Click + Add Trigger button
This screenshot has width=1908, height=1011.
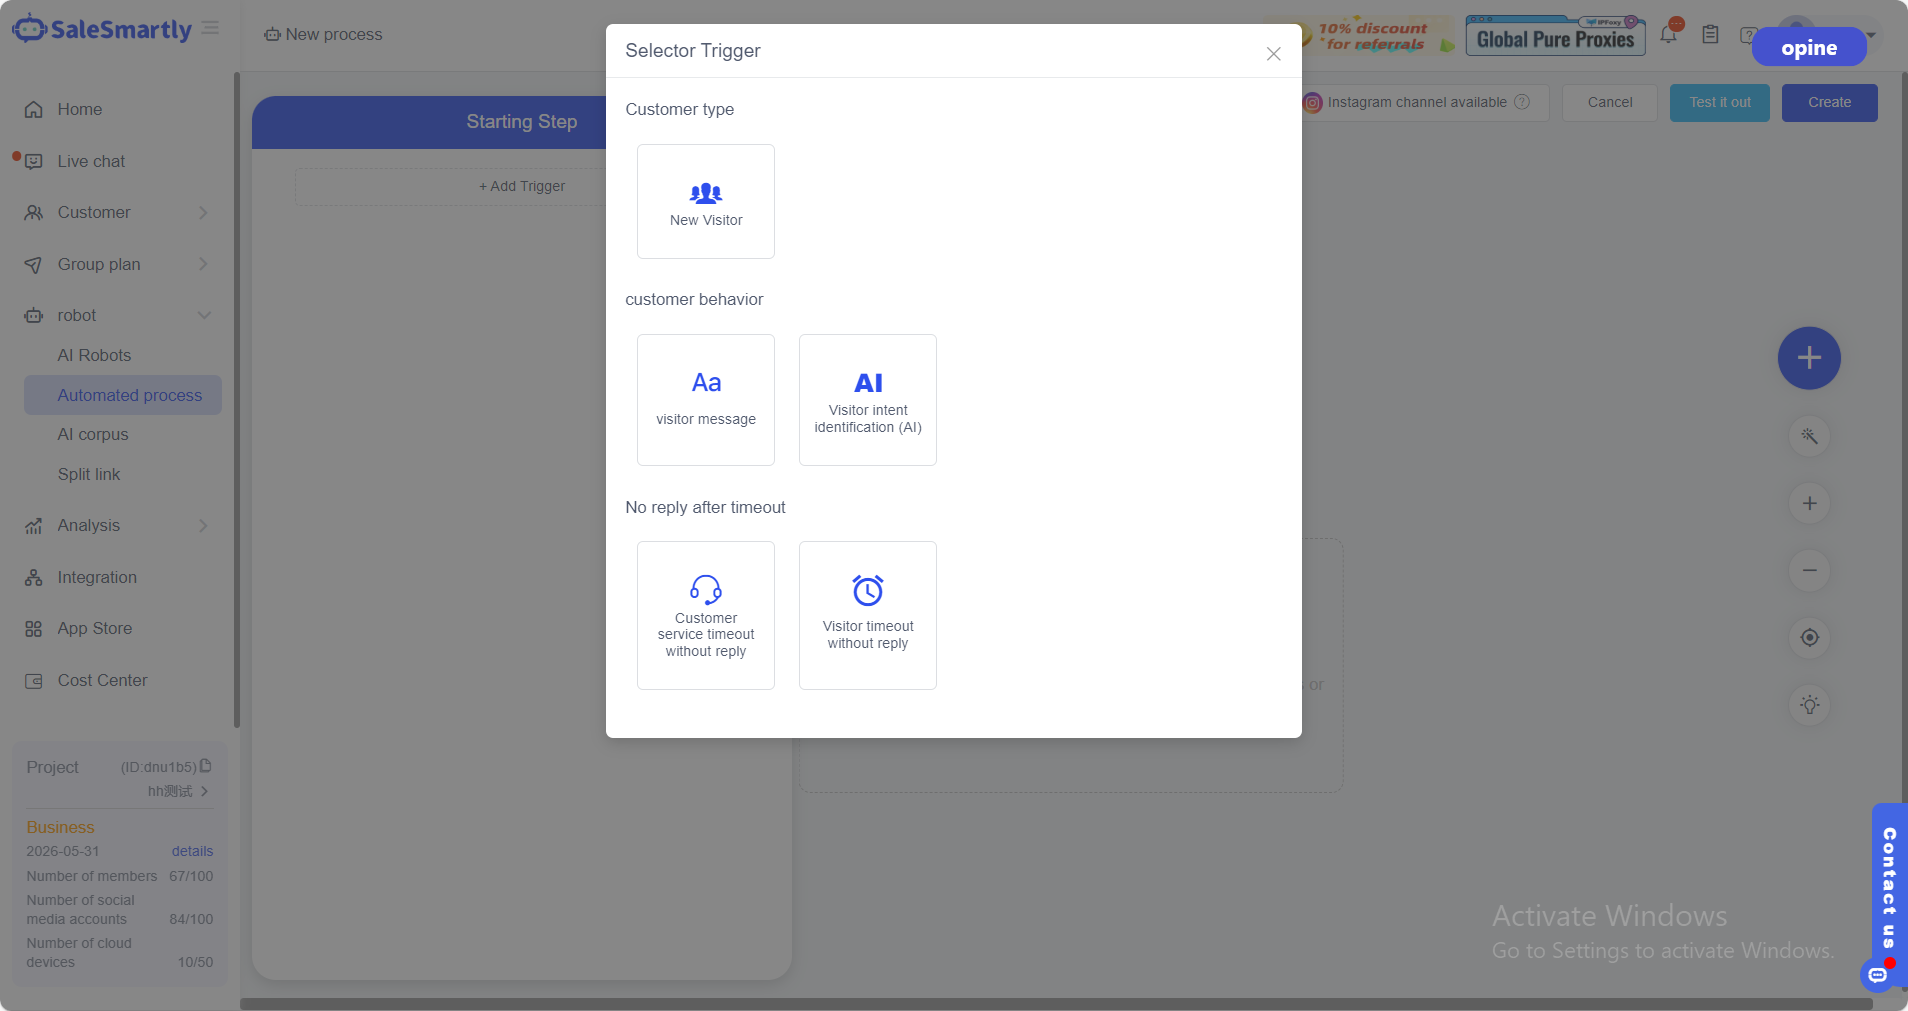click(522, 186)
